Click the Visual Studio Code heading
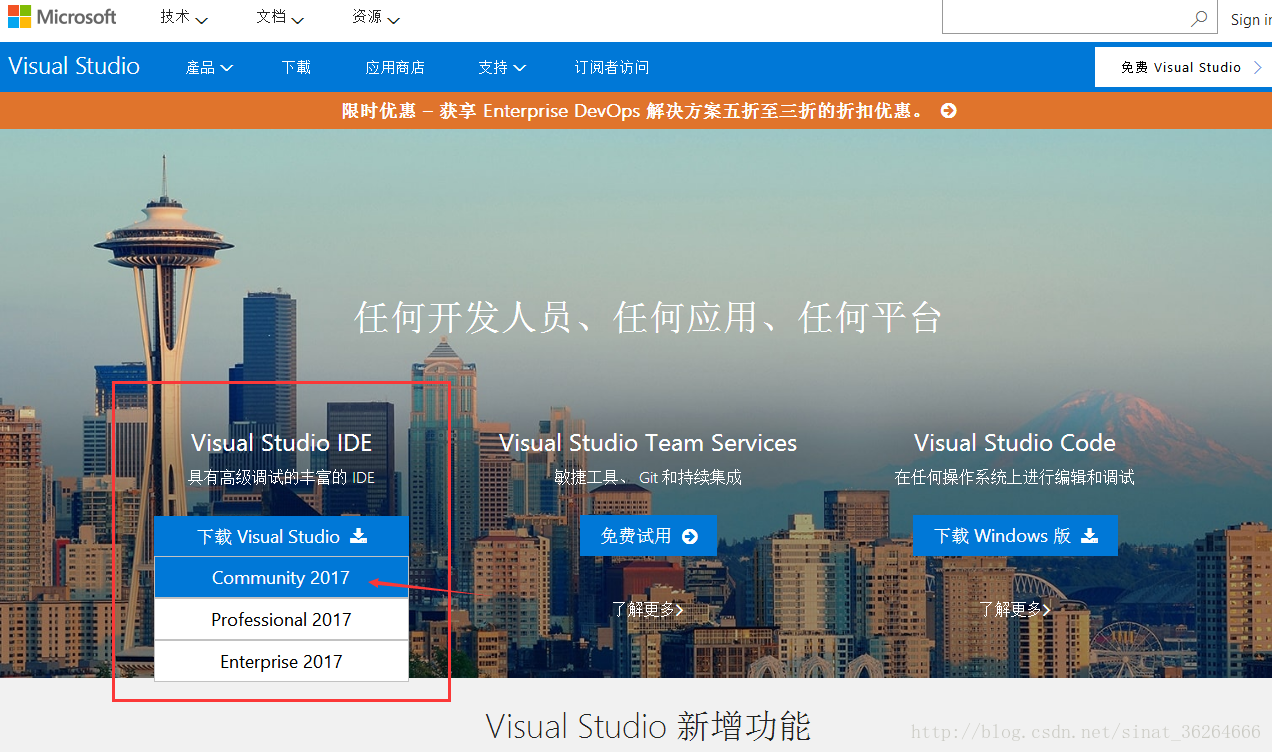This screenshot has width=1272, height=752. tap(1015, 443)
